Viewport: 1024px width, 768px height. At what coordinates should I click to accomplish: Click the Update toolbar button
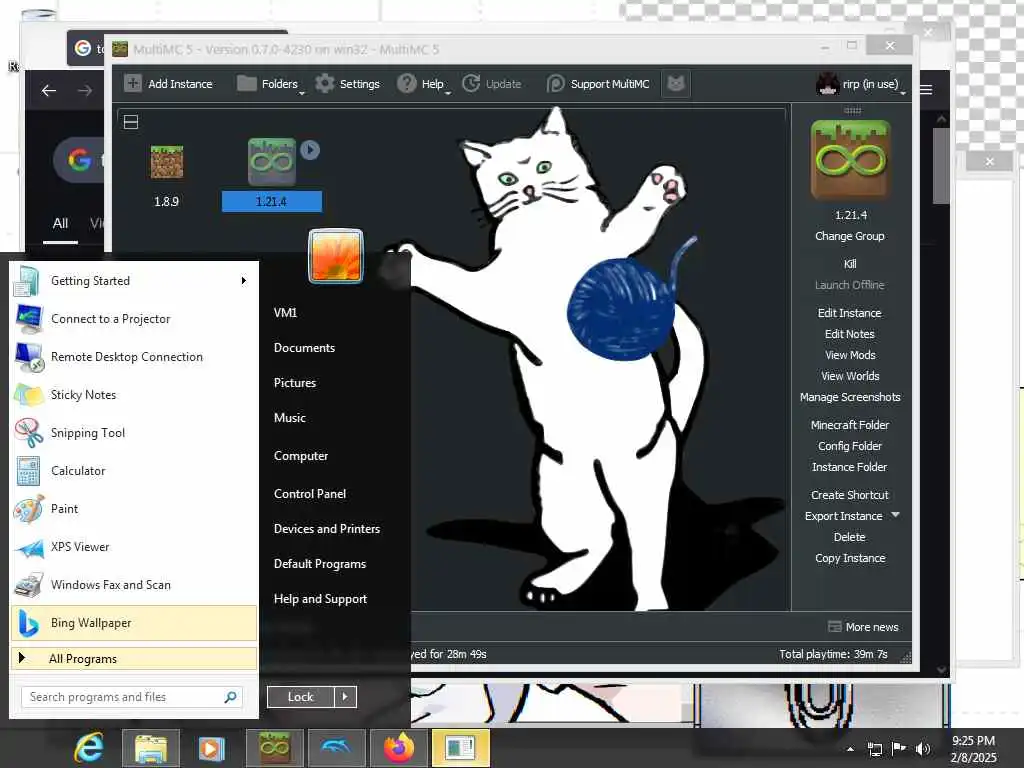pyautogui.click(x=492, y=84)
